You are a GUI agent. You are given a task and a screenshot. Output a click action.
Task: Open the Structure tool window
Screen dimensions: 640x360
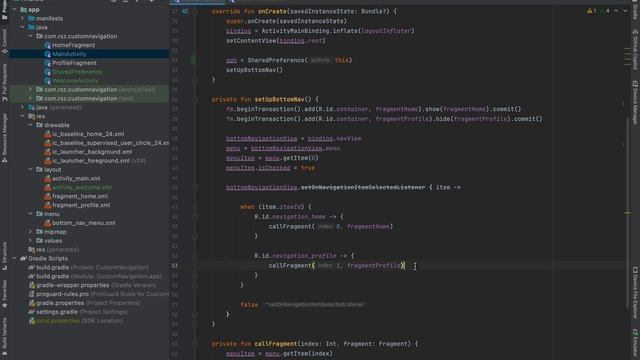[4, 256]
